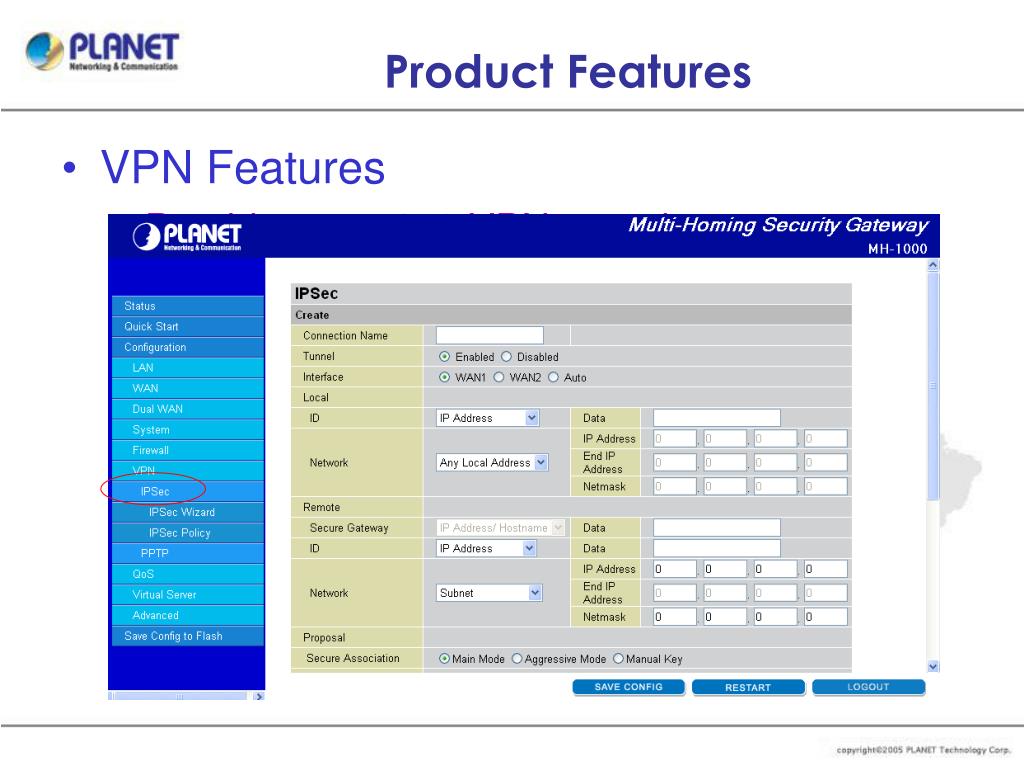Click the main panel vertical scrollbar thumb

click(x=933, y=385)
